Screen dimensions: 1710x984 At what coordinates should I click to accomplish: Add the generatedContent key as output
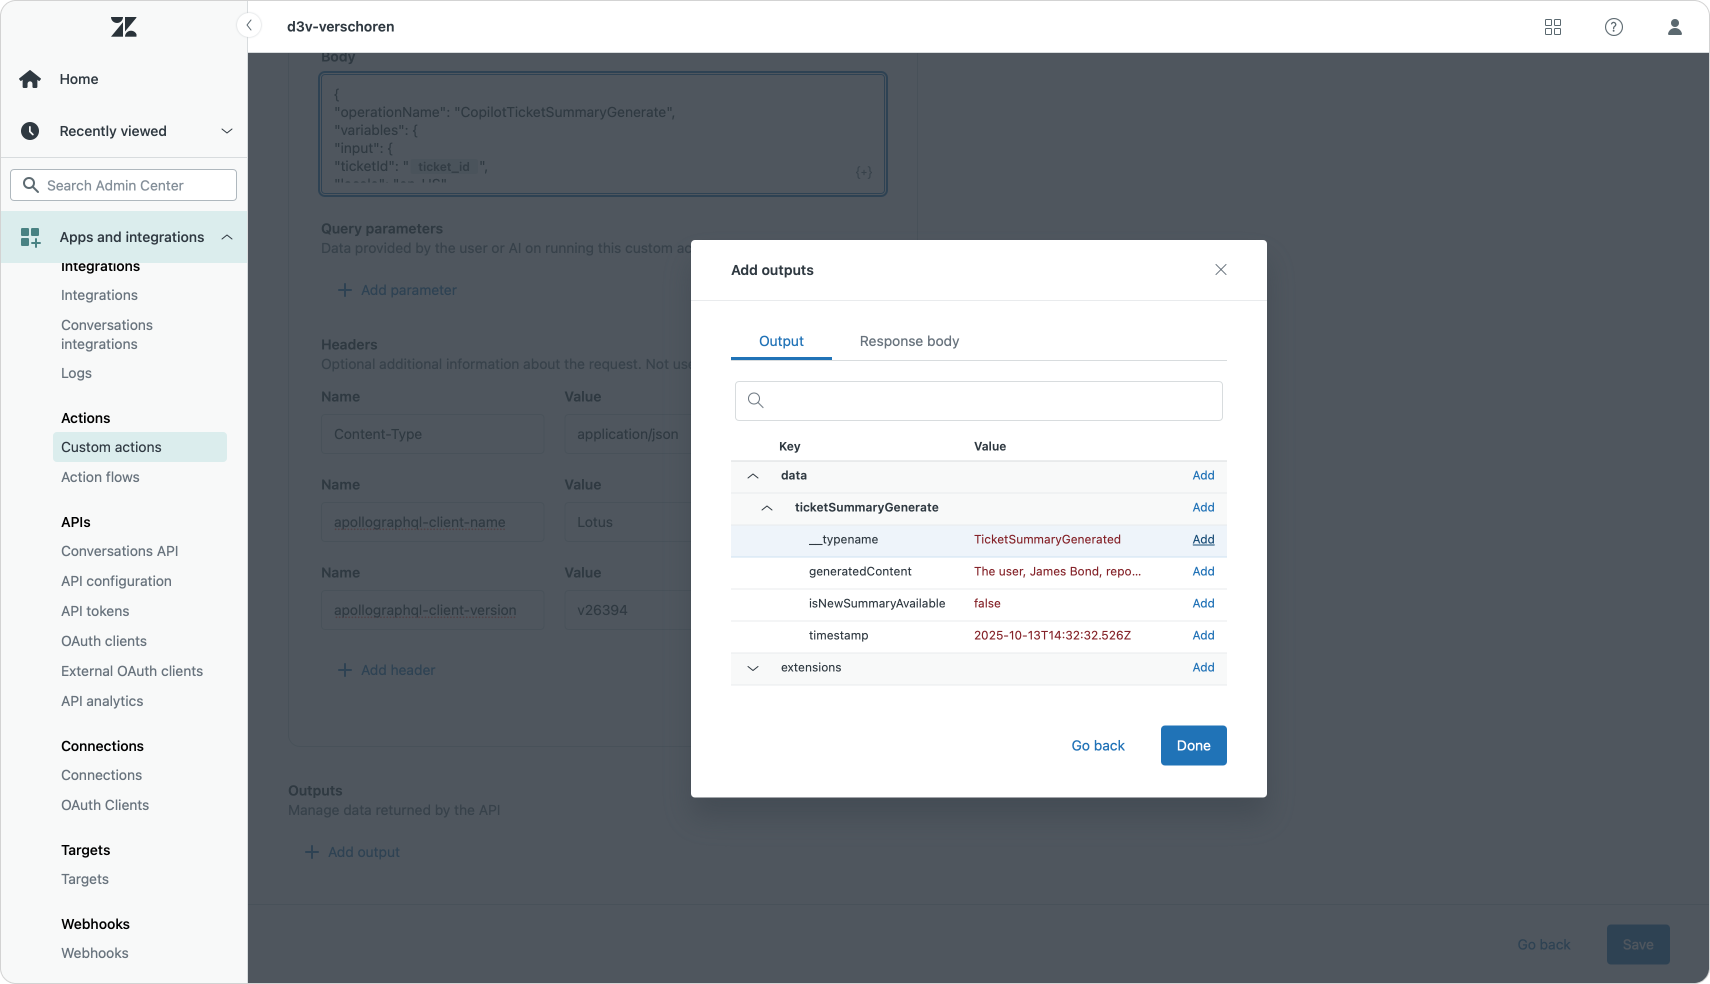[1203, 572]
